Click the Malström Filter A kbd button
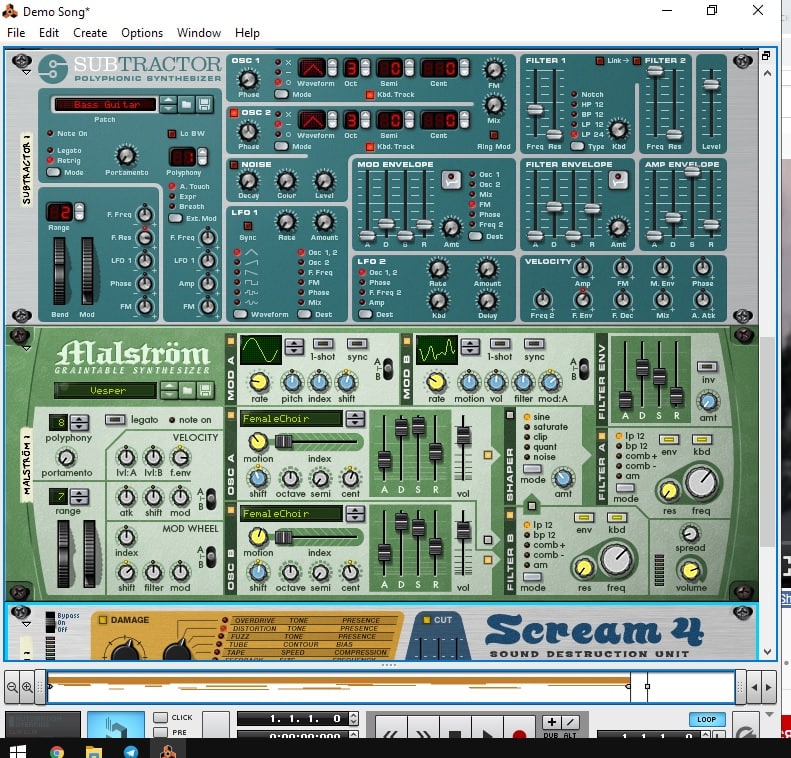 [x=702, y=440]
